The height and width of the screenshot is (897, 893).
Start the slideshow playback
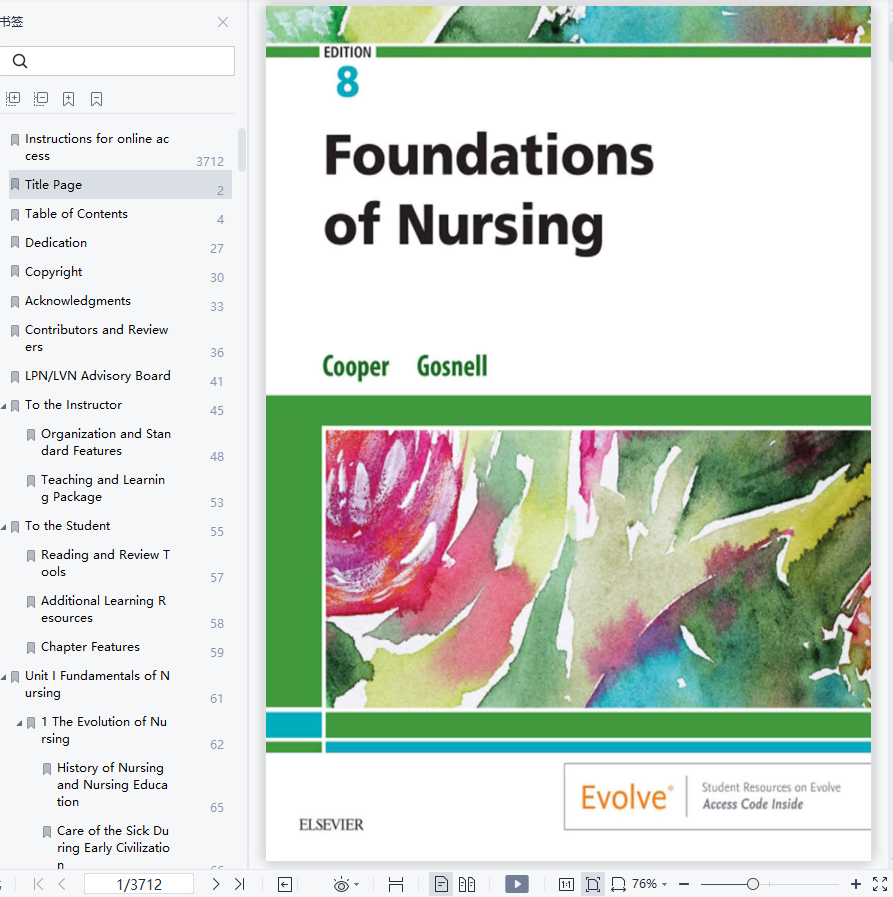click(517, 884)
